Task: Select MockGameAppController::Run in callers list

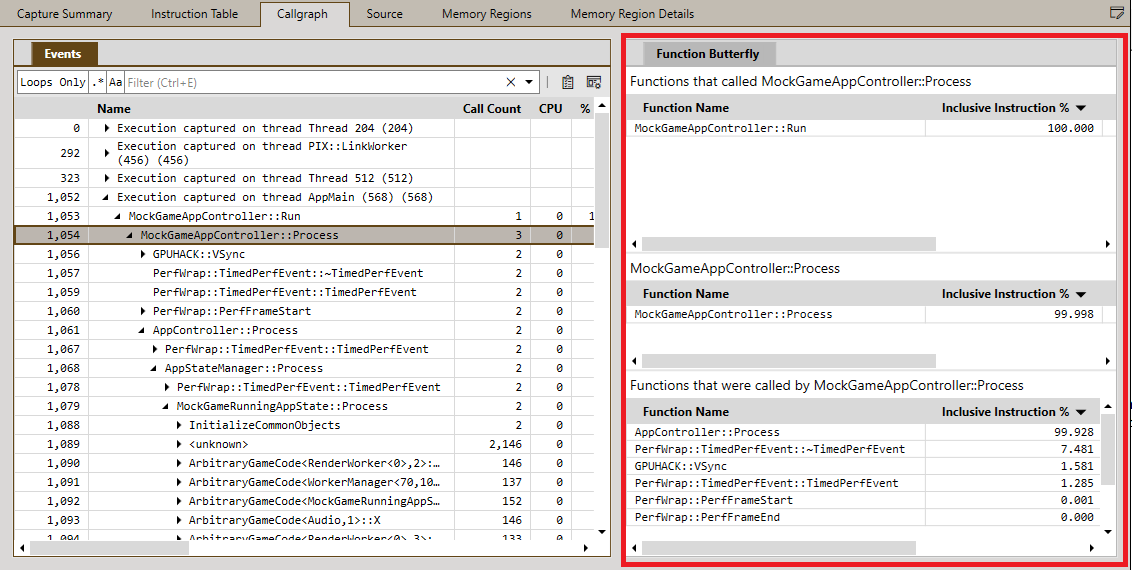Action: point(720,128)
